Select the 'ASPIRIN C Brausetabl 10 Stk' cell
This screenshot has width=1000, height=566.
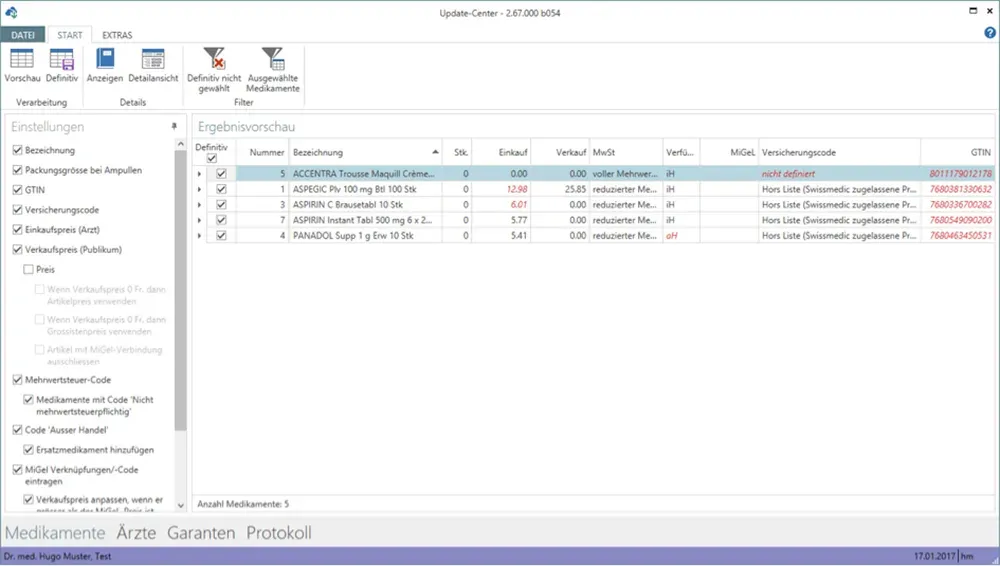(x=365, y=204)
